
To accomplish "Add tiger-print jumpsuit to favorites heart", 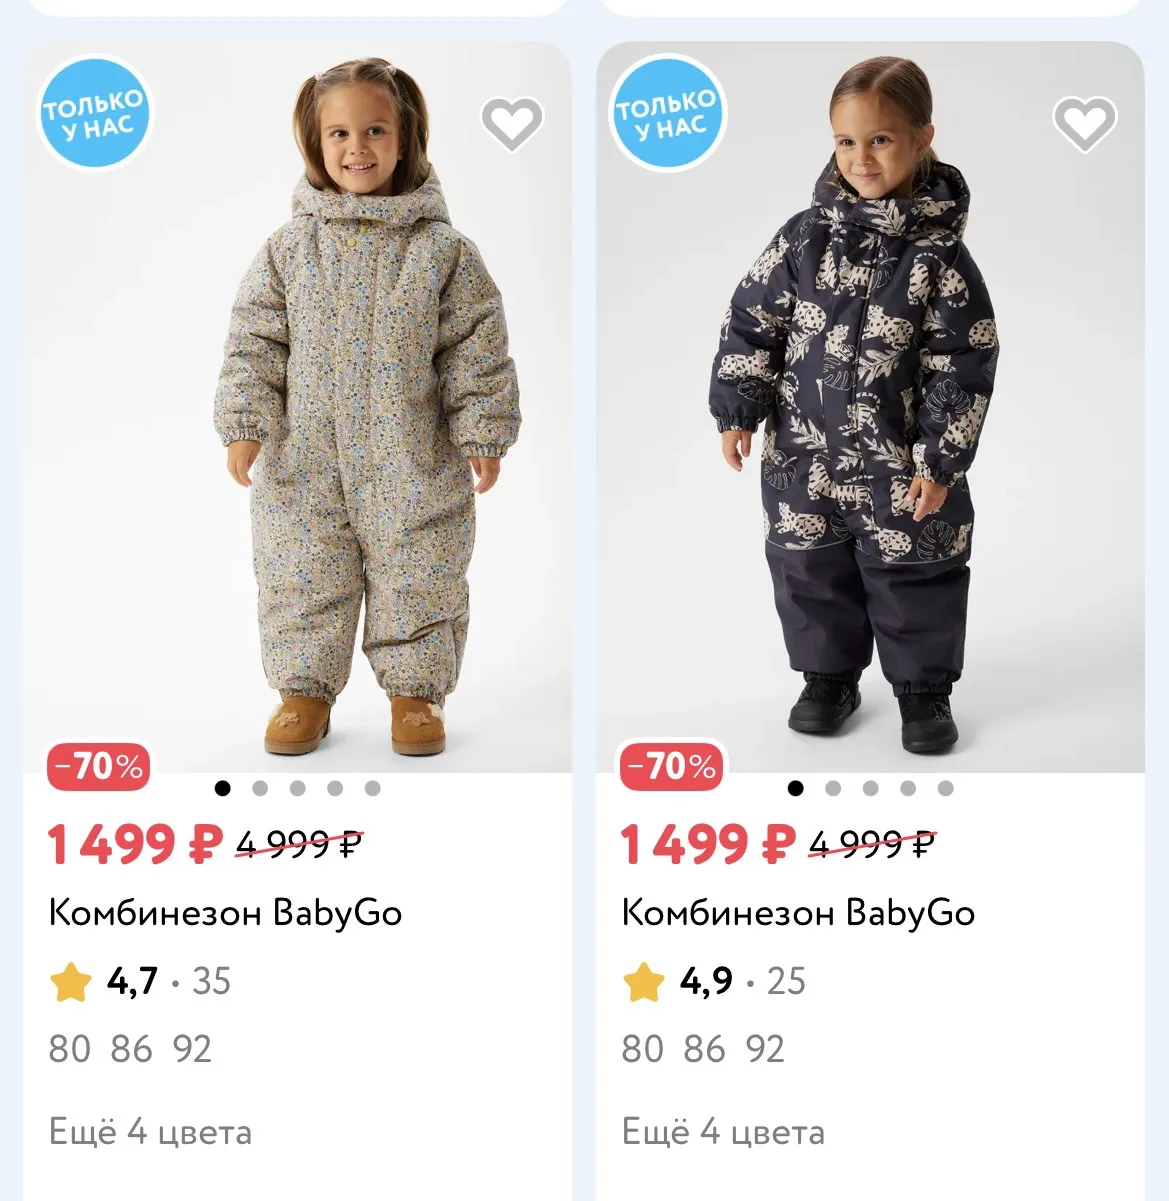I will point(1085,123).
